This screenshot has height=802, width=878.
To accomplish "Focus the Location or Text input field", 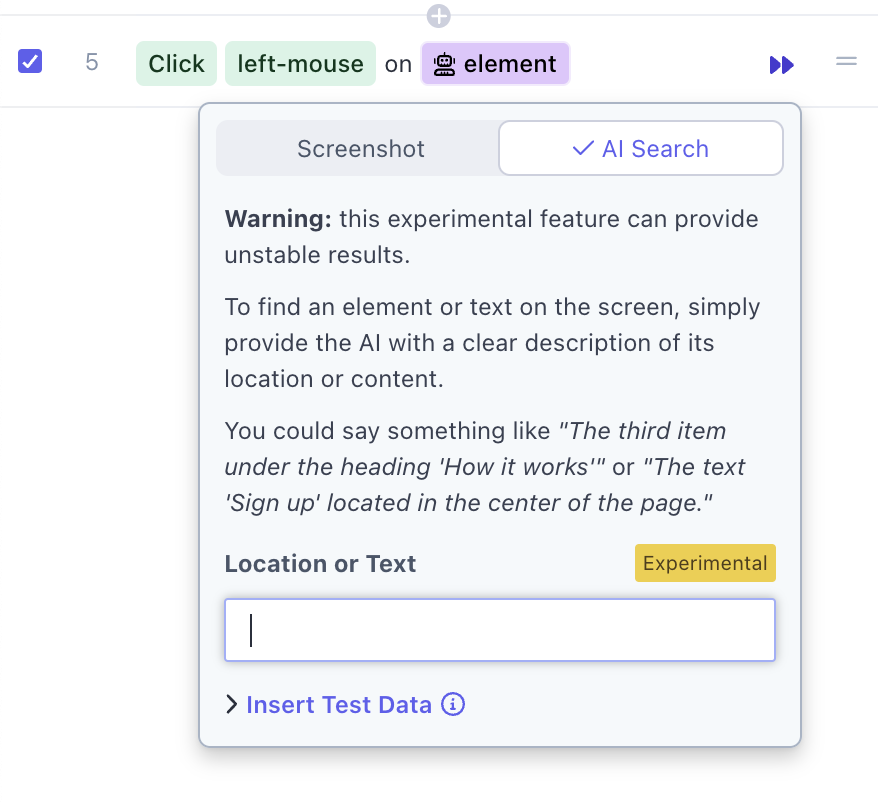I will point(500,630).
